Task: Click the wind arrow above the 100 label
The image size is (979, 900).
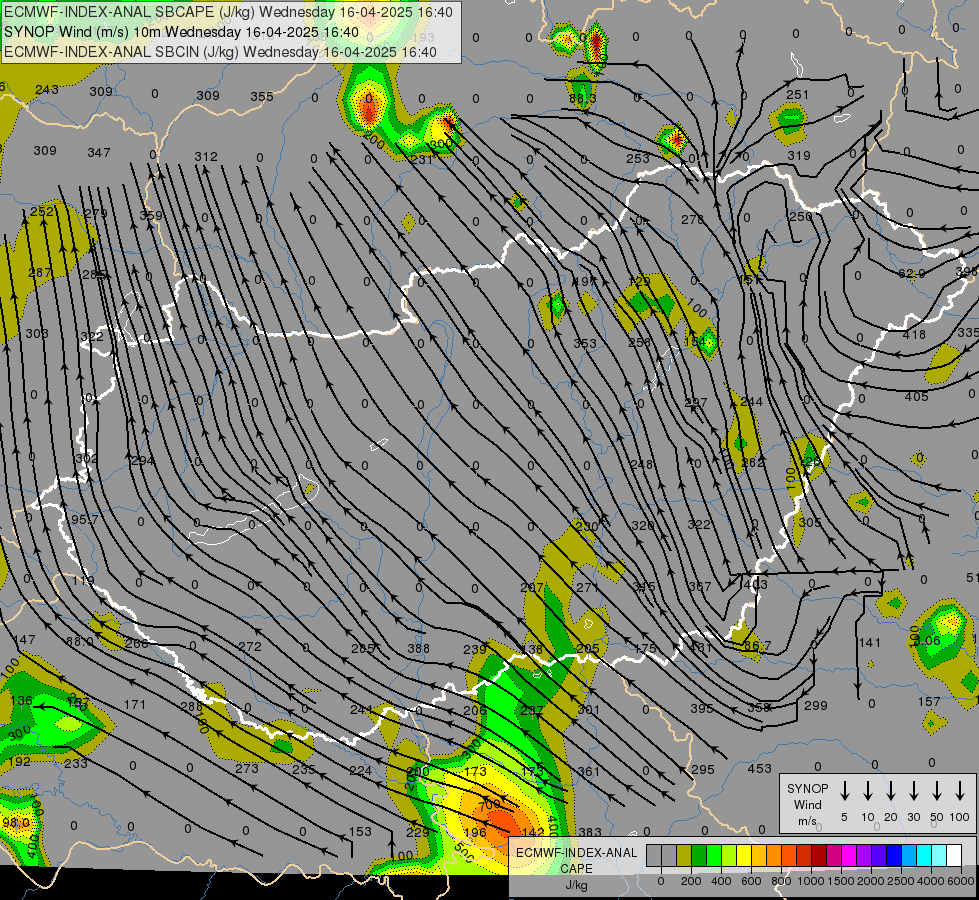Action: pos(960,791)
